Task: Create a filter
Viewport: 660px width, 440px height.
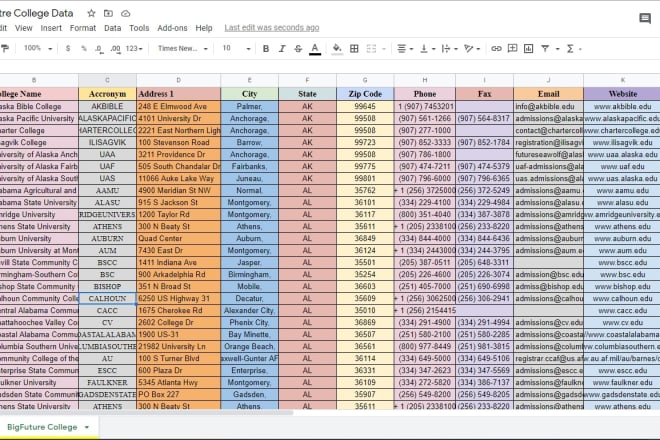Action: click(x=545, y=49)
